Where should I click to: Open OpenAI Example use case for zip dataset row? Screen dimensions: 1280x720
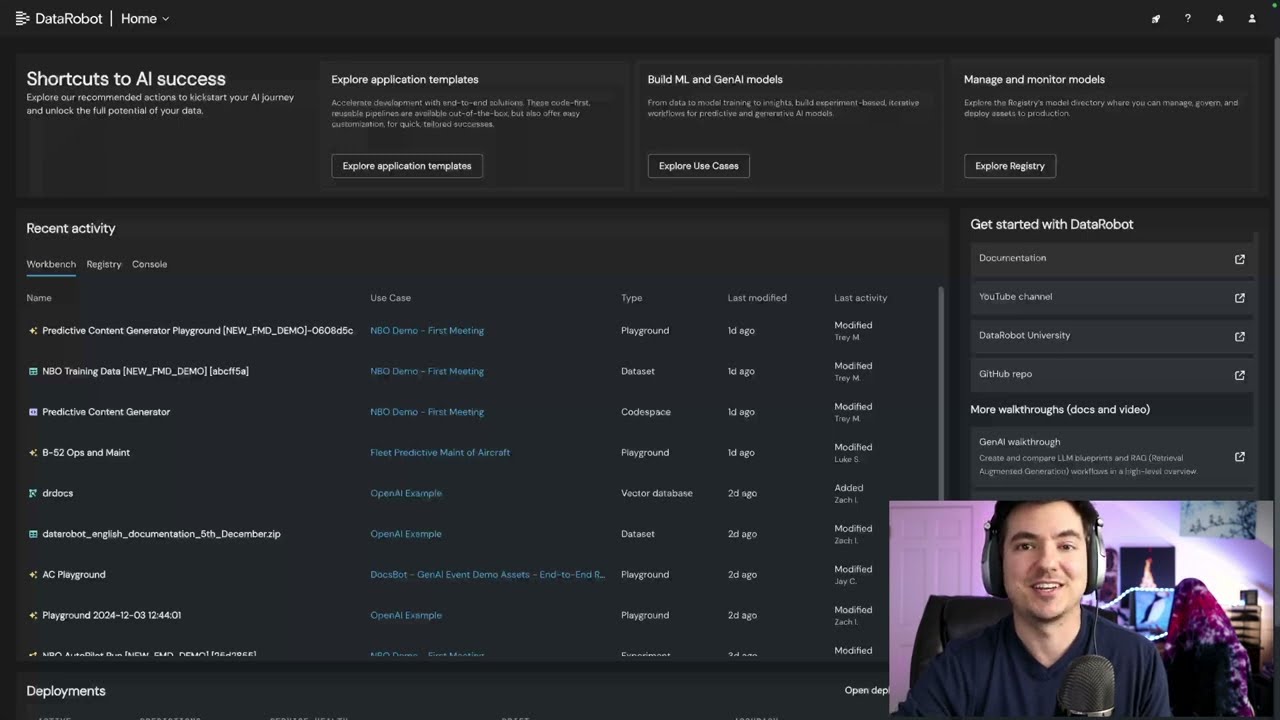tap(406, 534)
